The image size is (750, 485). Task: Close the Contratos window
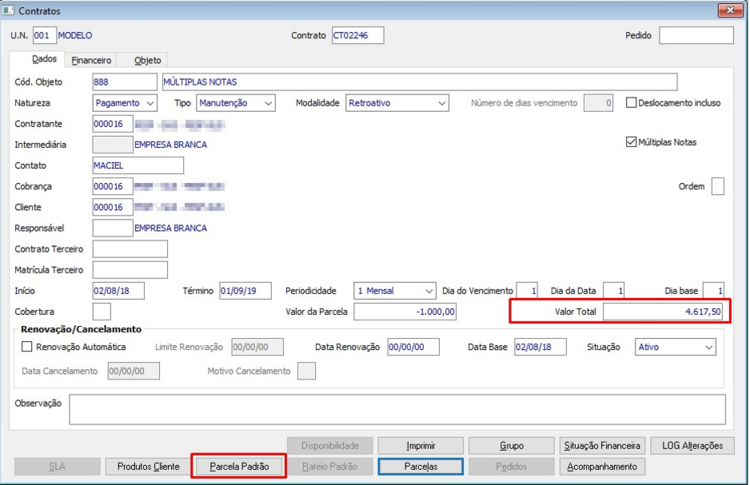click(x=730, y=10)
